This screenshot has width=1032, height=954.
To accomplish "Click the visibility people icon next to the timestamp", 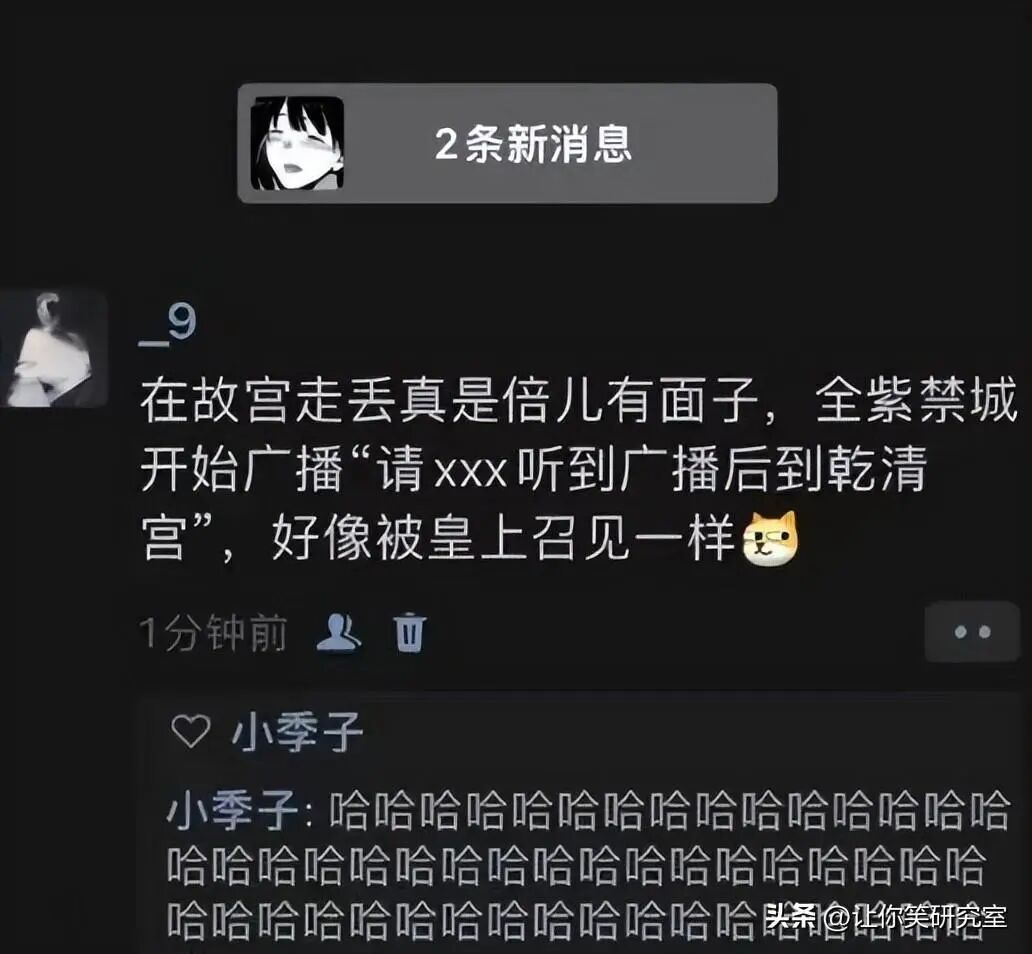I will (x=338, y=633).
